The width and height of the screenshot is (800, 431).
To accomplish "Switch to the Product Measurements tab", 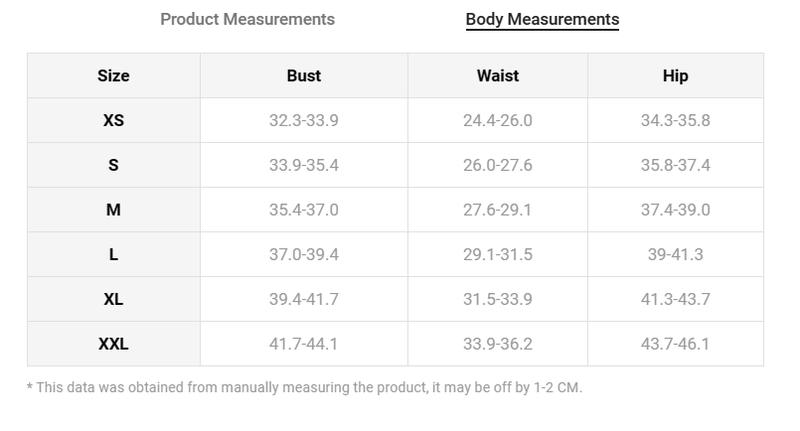I will [x=247, y=19].
